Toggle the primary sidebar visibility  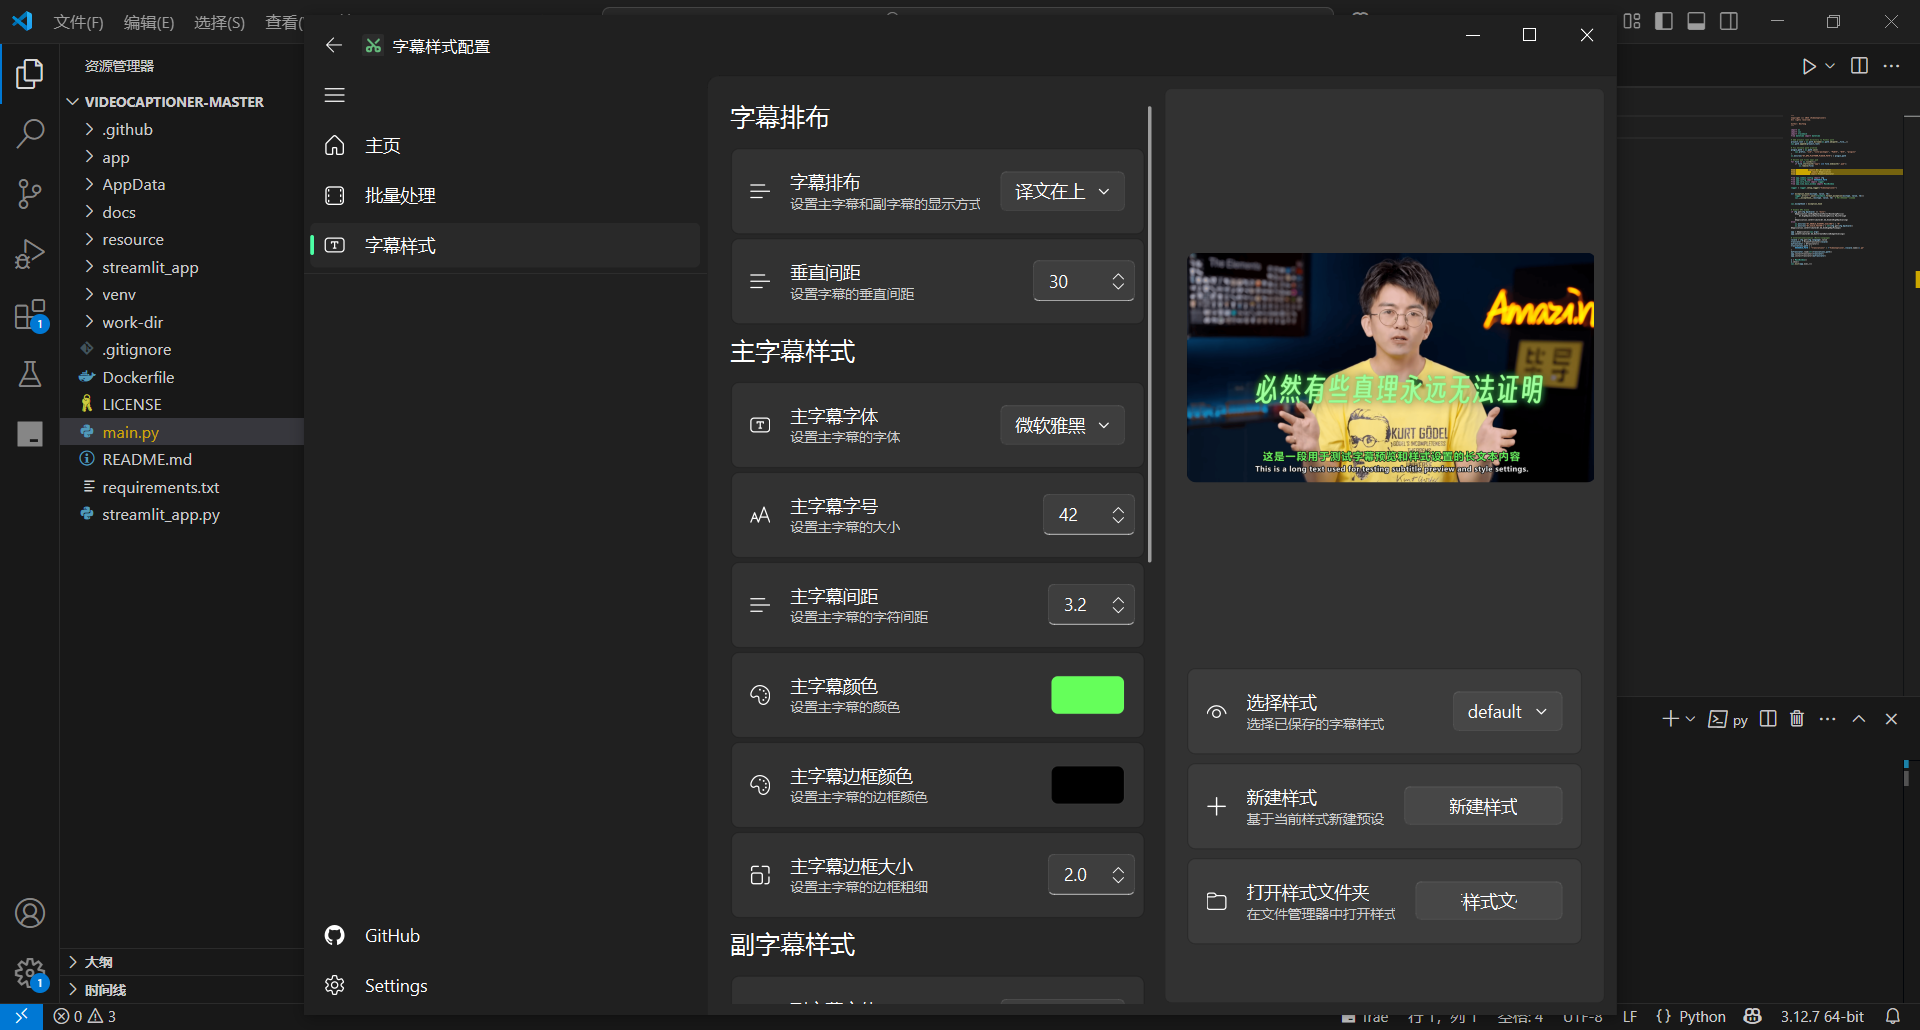coord(1663,20)
